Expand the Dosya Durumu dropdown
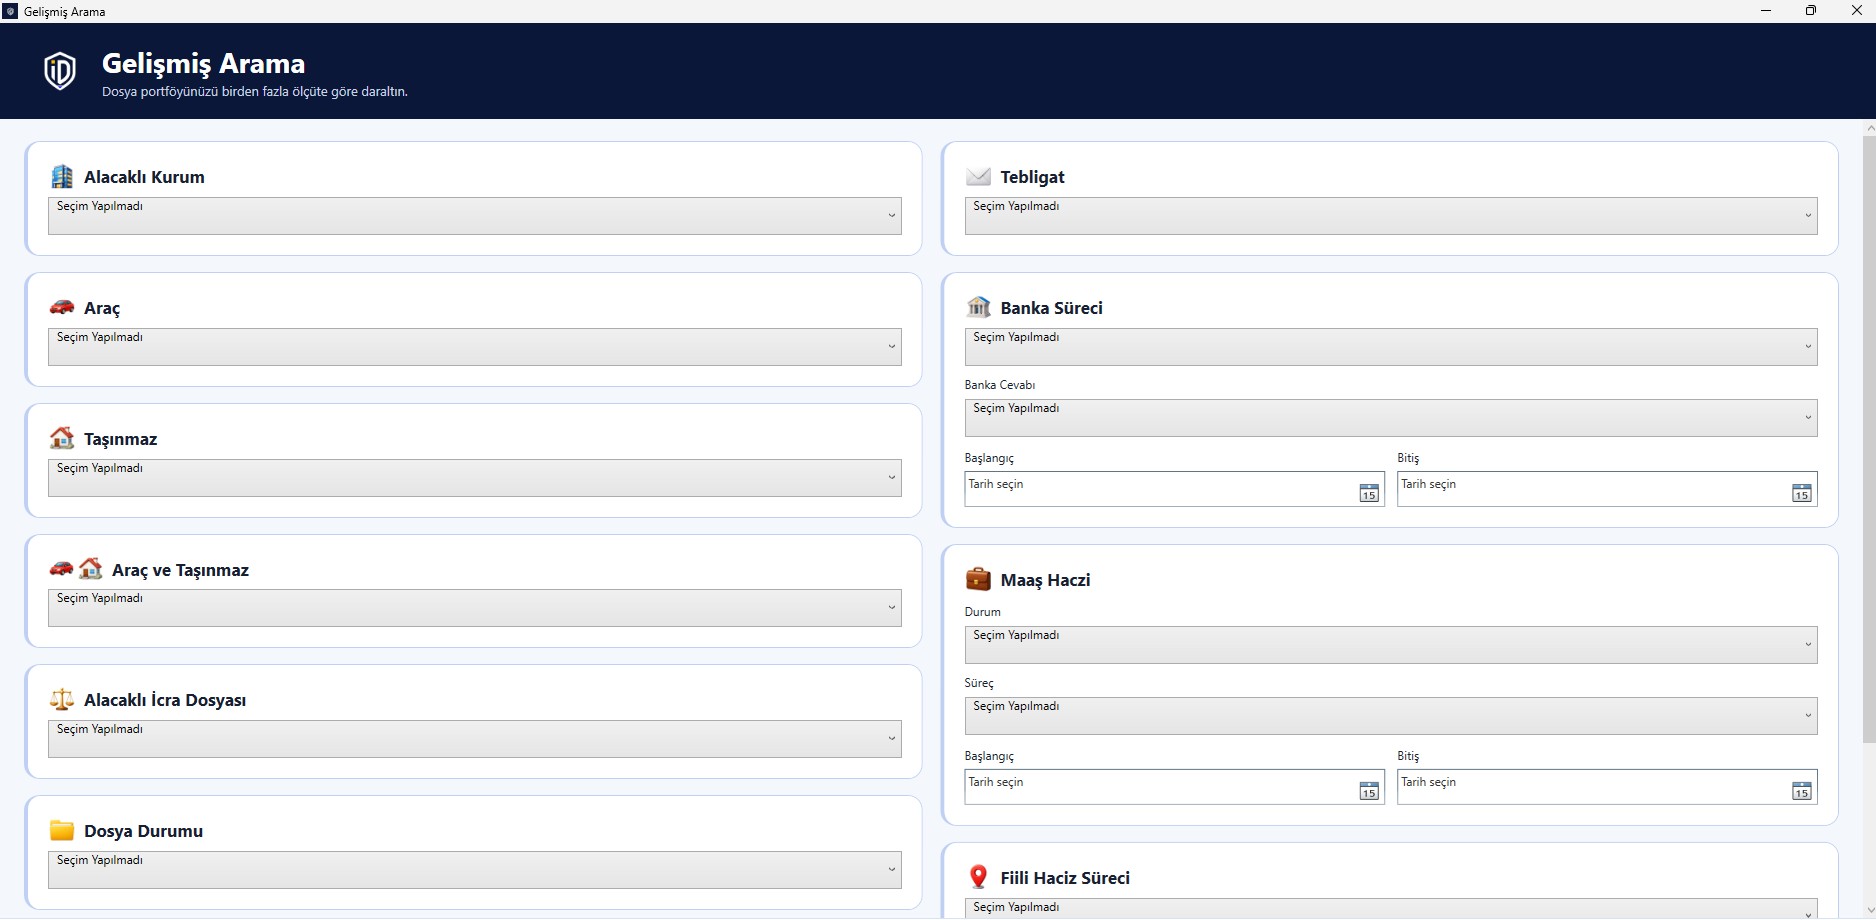 tap(475, 870)
